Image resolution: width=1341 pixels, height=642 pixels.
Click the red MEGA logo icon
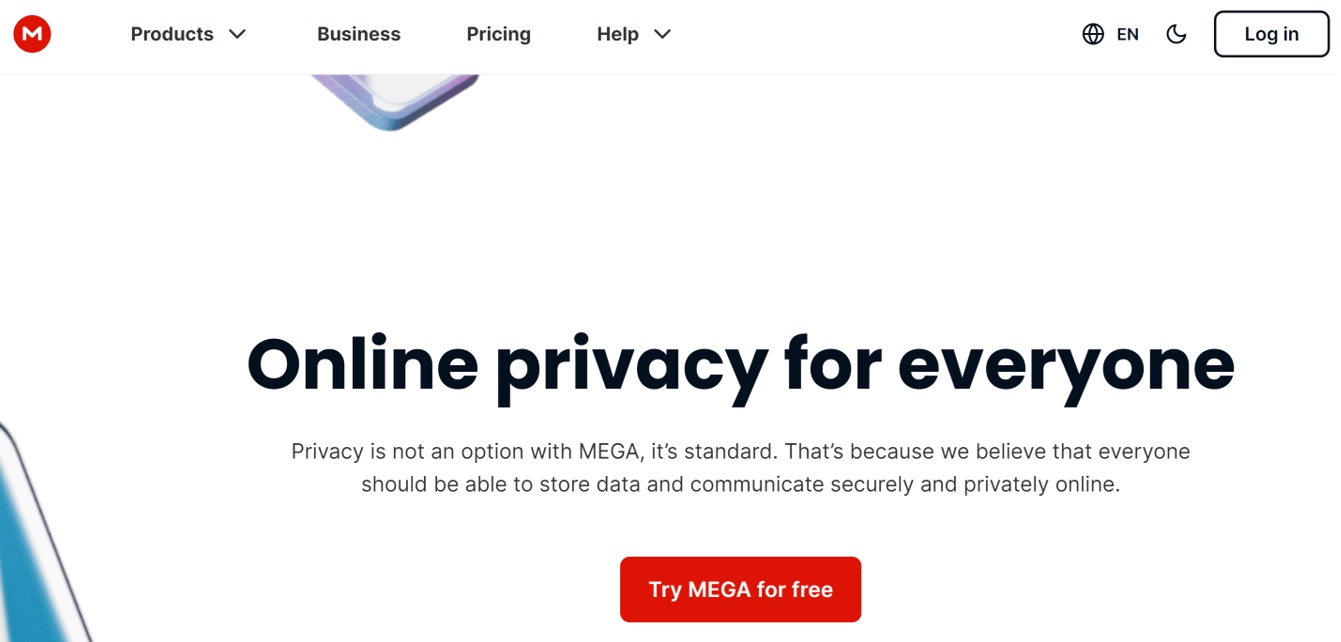tap(32, 34)
